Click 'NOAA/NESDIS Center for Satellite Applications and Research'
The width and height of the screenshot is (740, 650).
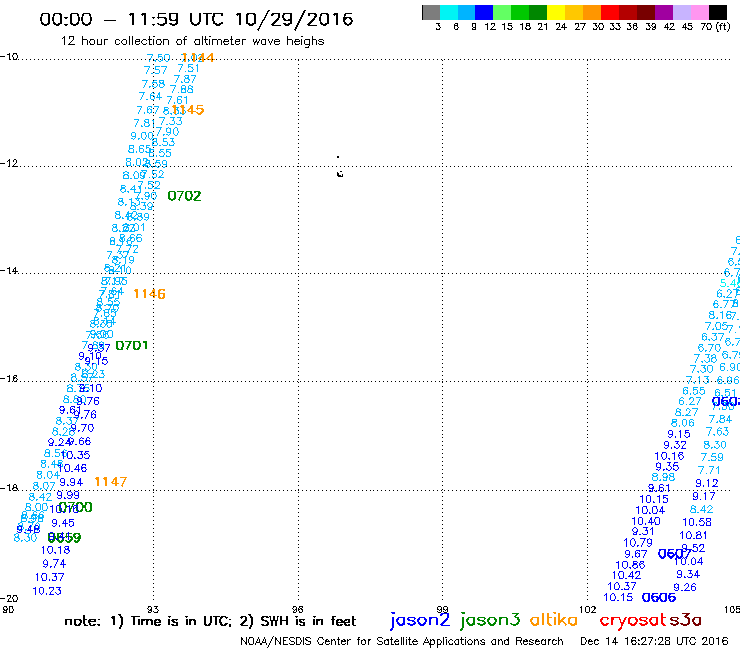point(402,641)
